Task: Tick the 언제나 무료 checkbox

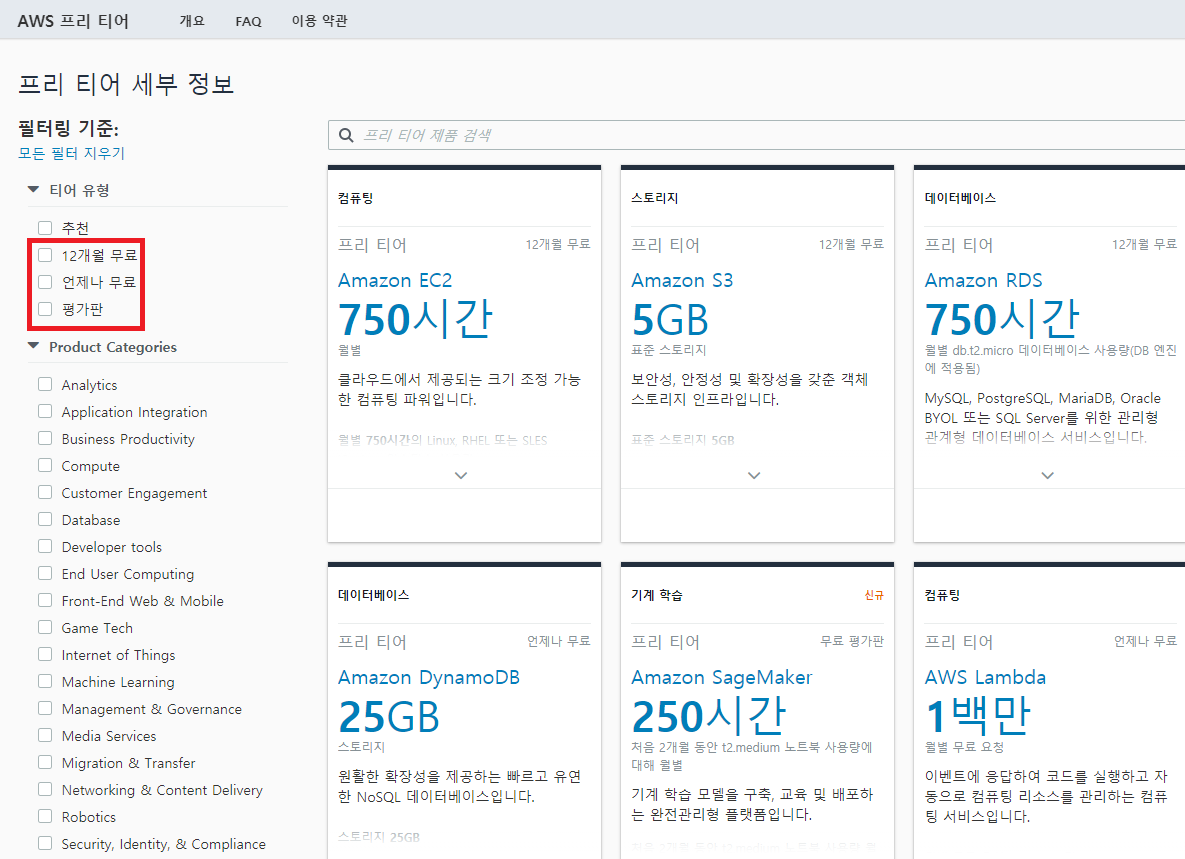Action: click(x=45, y=282)
